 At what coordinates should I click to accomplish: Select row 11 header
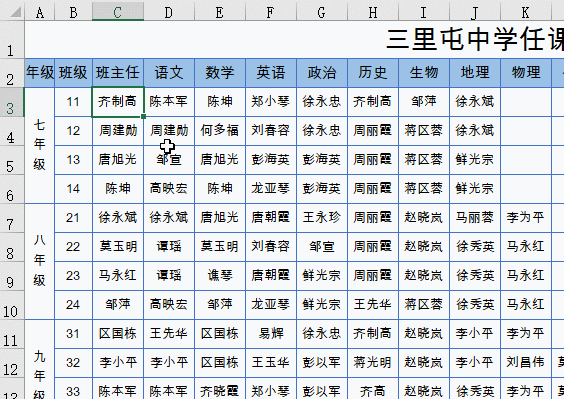click(x=12, y=334)
